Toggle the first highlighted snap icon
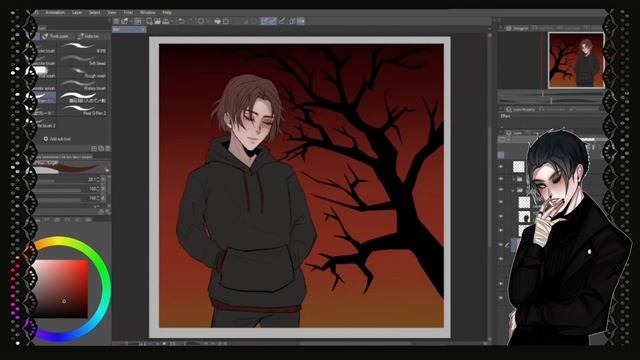The image size is (640, 360). (265, 21)
